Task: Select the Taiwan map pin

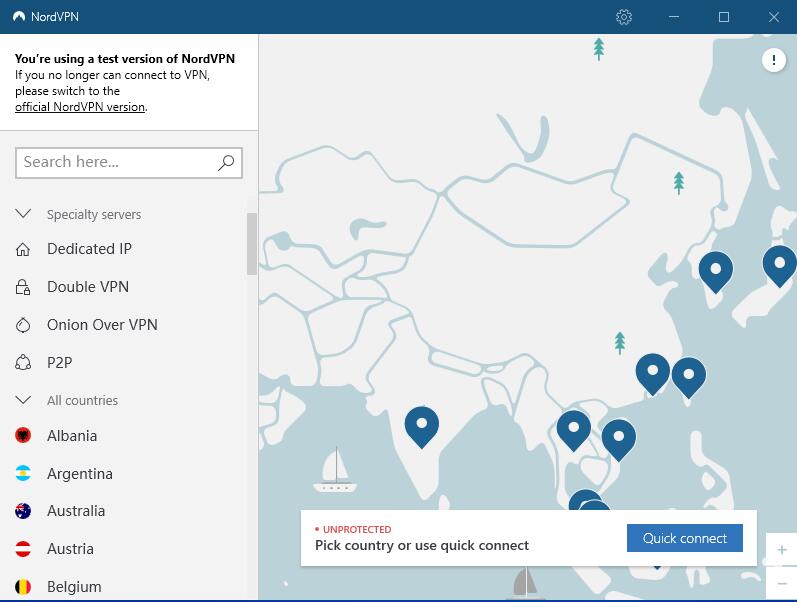Action: coord(689,377)
